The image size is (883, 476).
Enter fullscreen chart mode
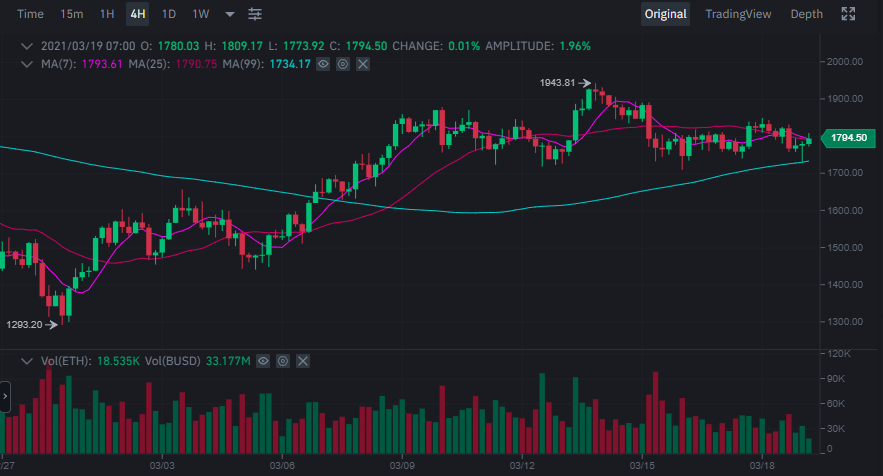[x=848, y=14]
